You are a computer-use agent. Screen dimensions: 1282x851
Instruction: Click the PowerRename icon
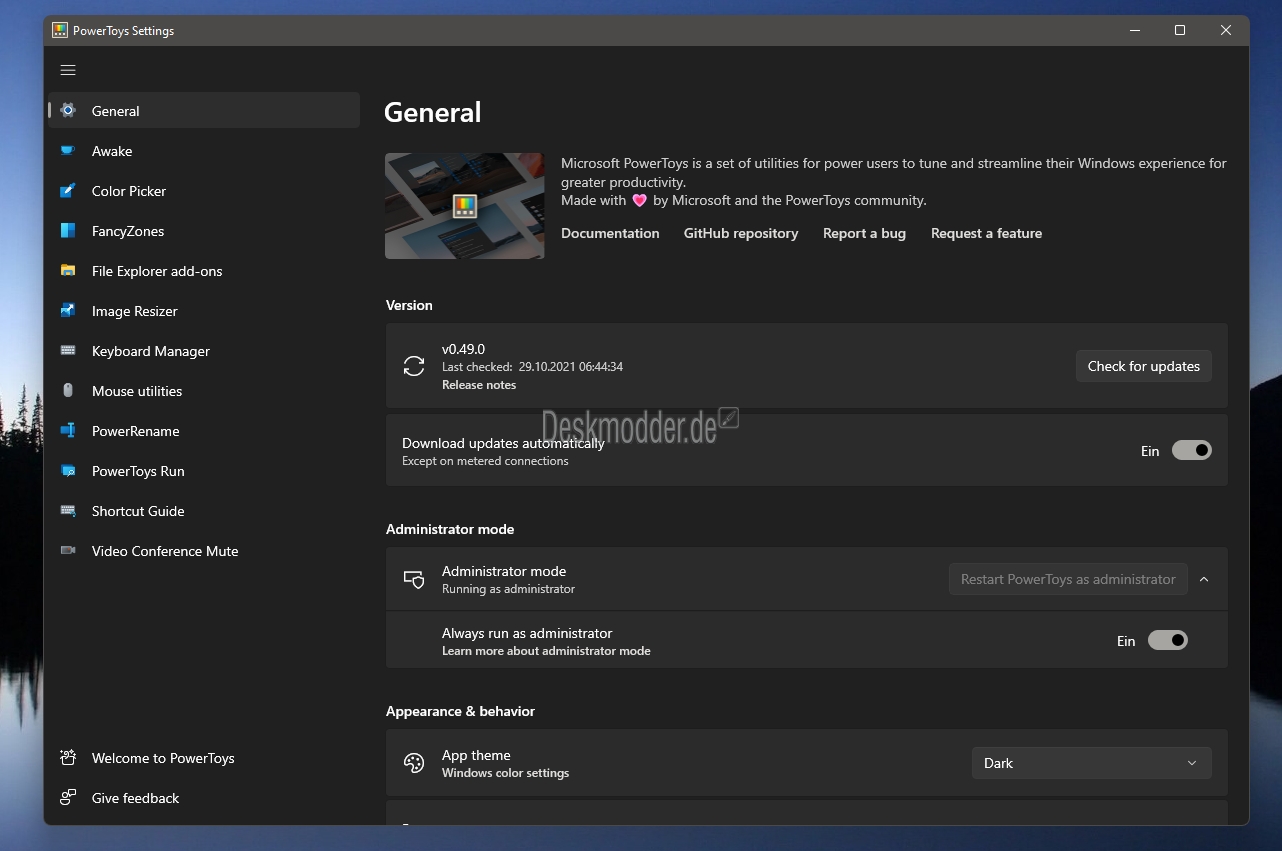click(68, 431)
